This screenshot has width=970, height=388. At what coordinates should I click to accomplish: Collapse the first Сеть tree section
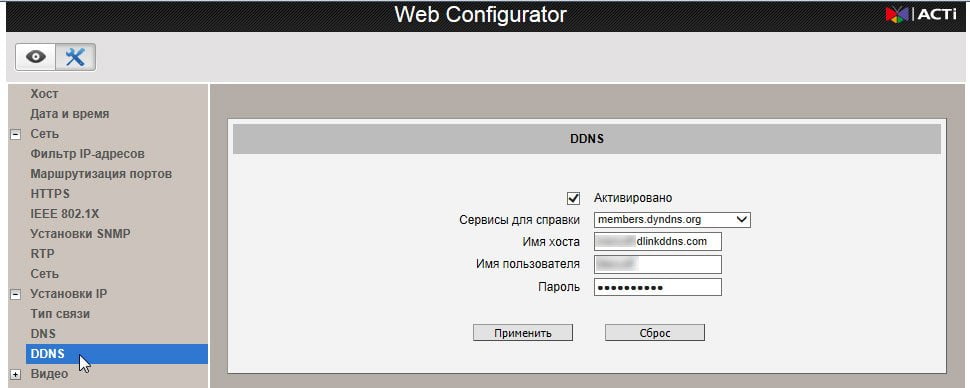(17, 134)
